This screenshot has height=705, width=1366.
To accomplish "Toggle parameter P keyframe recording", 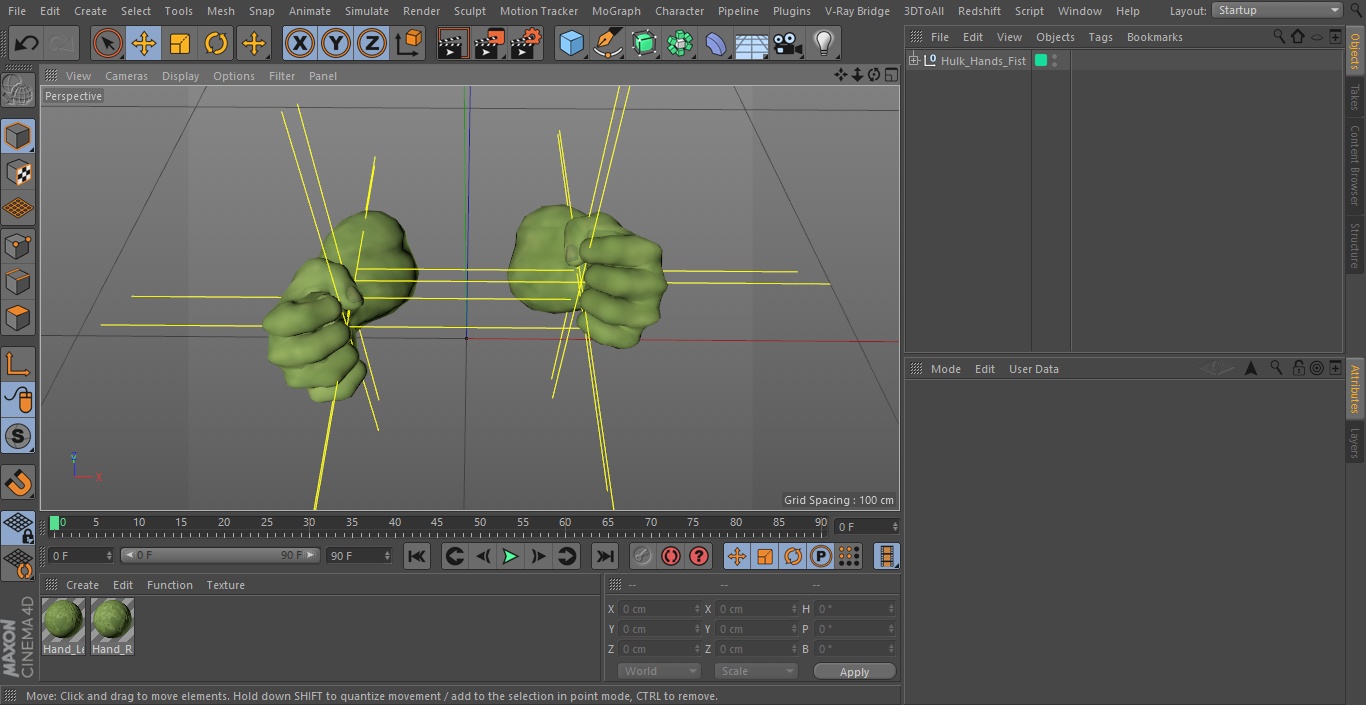I will [x=821, y=556].
